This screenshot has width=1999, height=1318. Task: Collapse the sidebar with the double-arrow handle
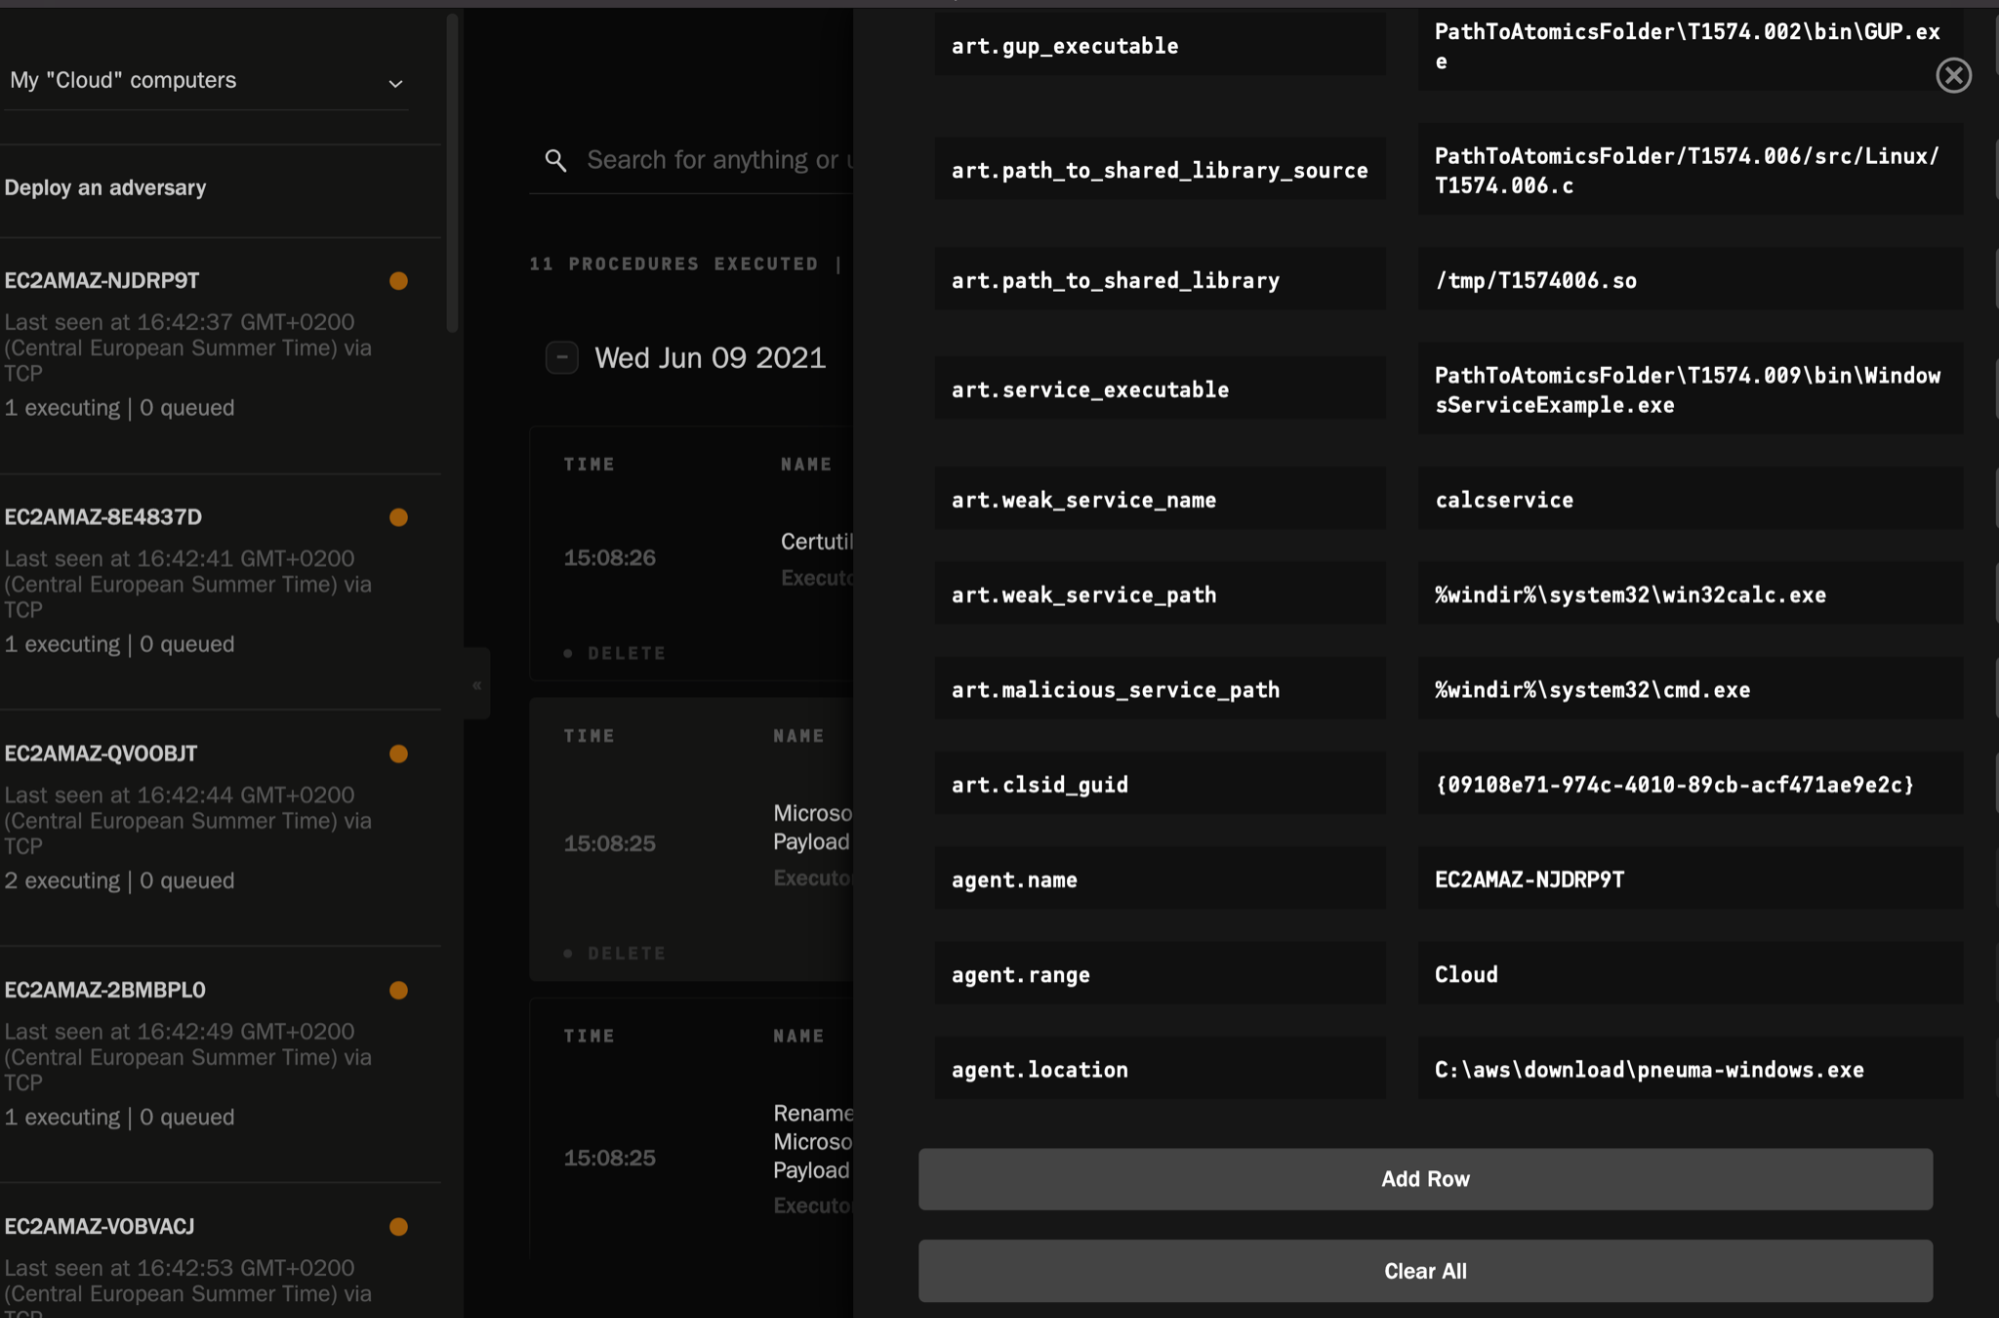477,685
